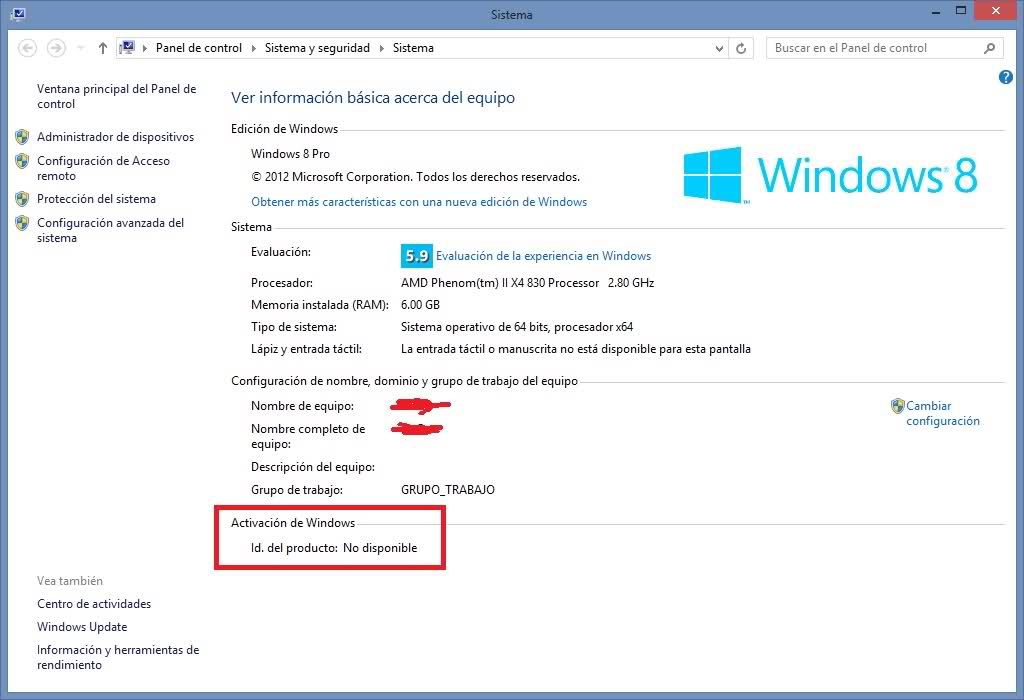Select the 6.00 GB memory value
This screenshot has width=1024, height=700.
pyautogui.click(x=420, y=305)
